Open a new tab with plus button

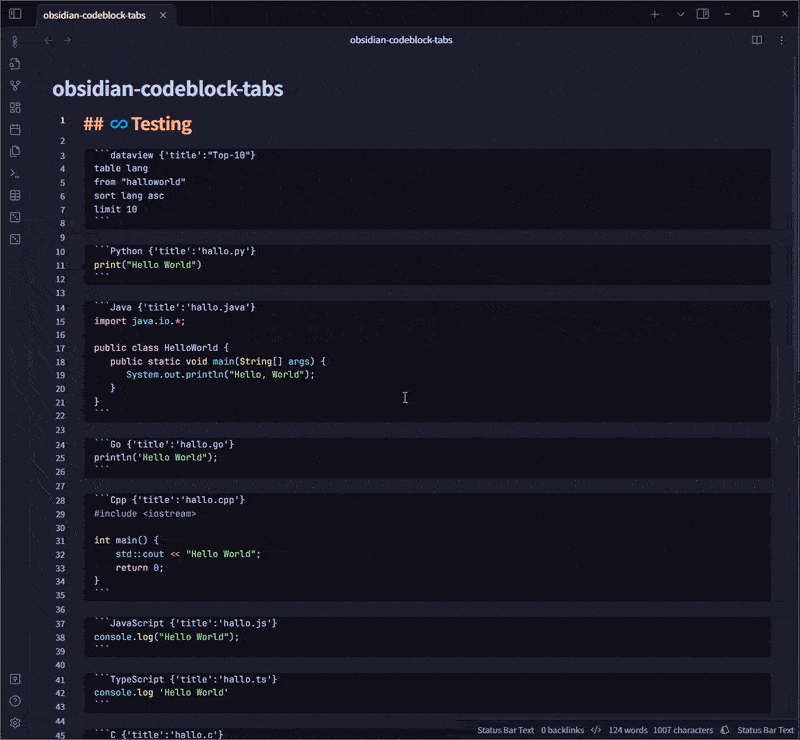click(x=655, y=15)
